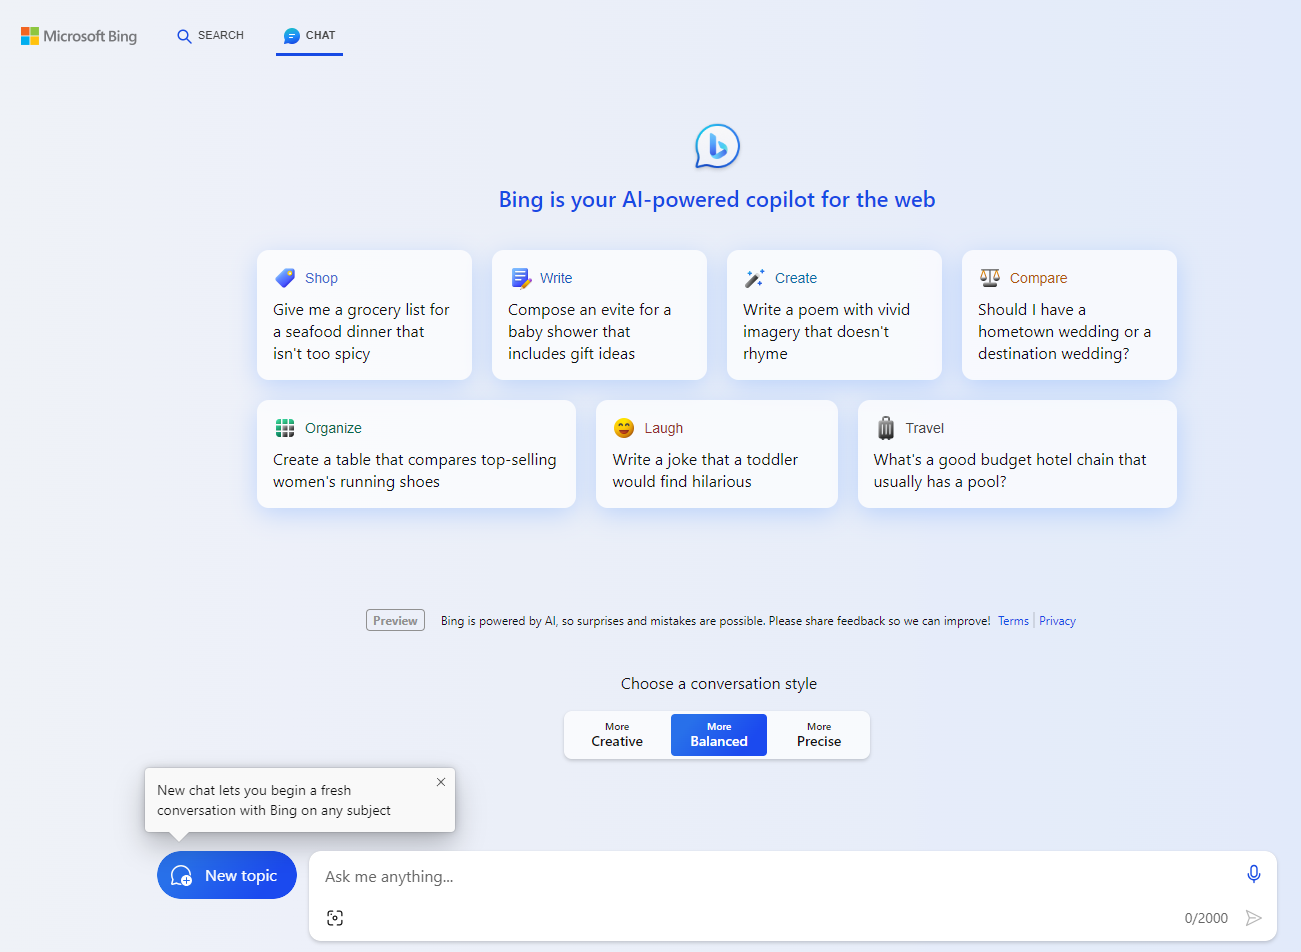This screenshot has width=1301, height=952.
Task: Activate the microphone voice input
Action: point(1254,874)
